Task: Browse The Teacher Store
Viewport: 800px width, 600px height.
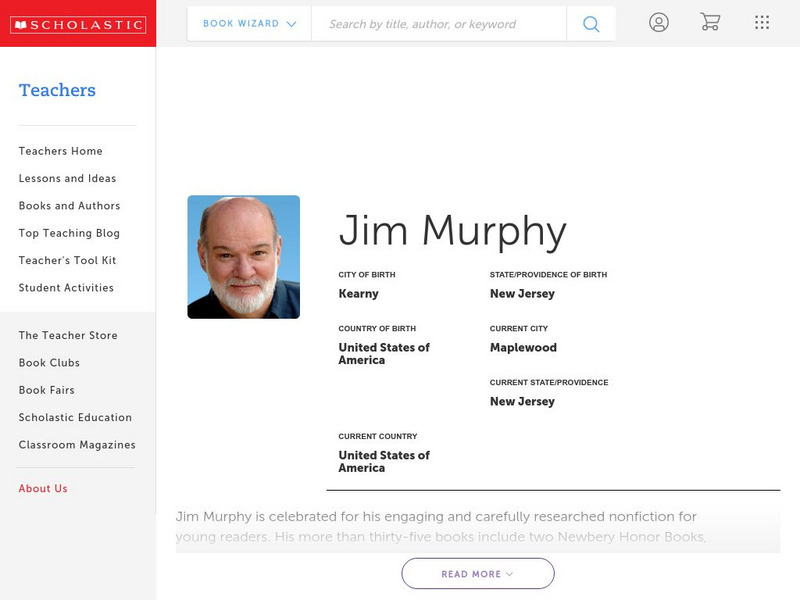Action: click(x=67, y=335)
